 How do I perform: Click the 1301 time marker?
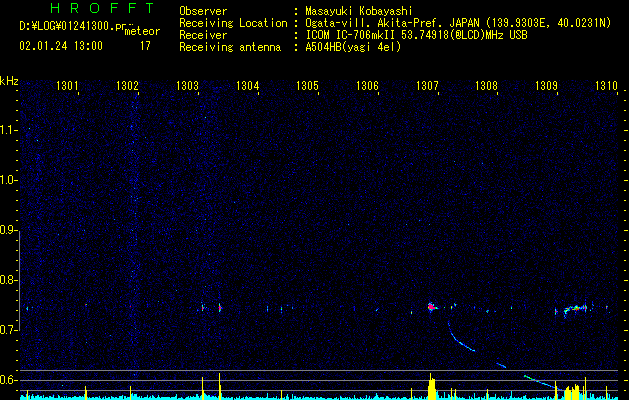[x=67, y=85]
